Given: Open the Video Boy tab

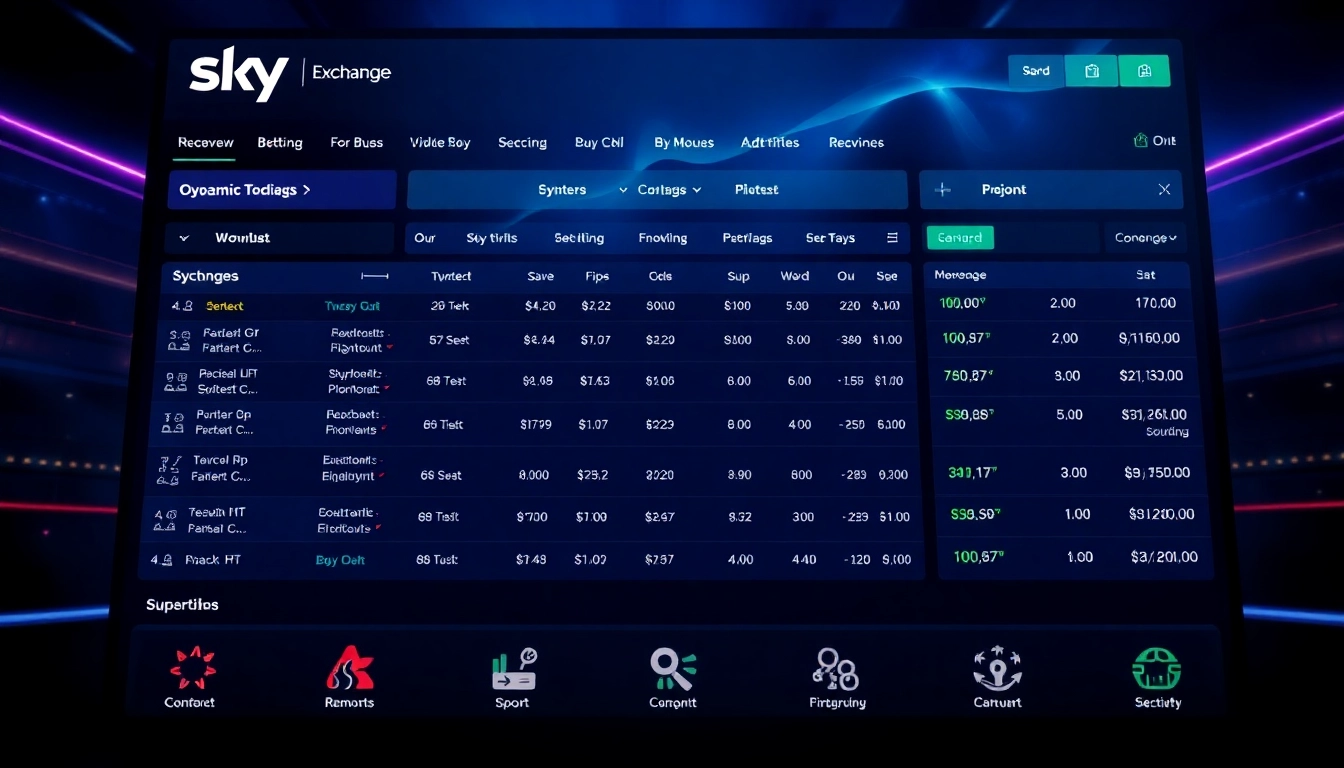Looking at the screenshot, I should pyautogui.click(x=440, y=143).
